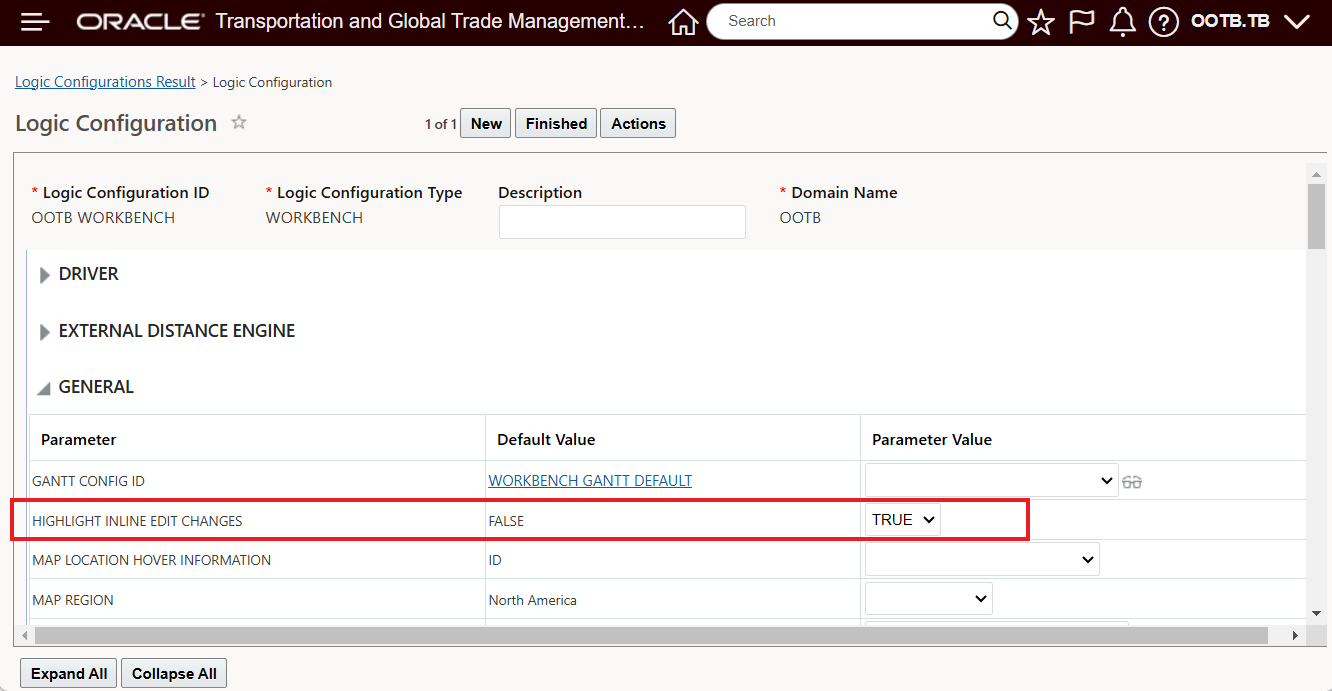
Task: Add Logic Configuration page to favorites star
Action: 239,122
